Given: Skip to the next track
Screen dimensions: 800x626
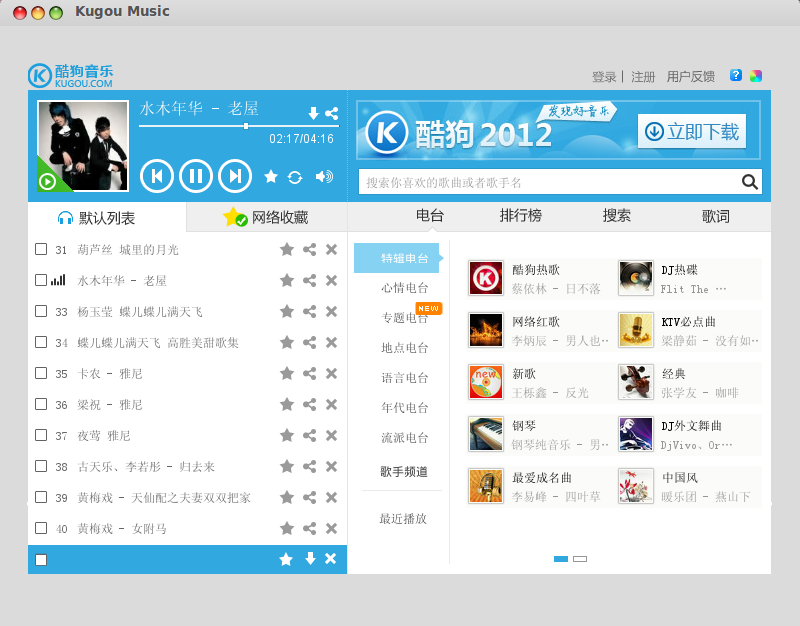Looking at the screenshot, I should point(235,176).
